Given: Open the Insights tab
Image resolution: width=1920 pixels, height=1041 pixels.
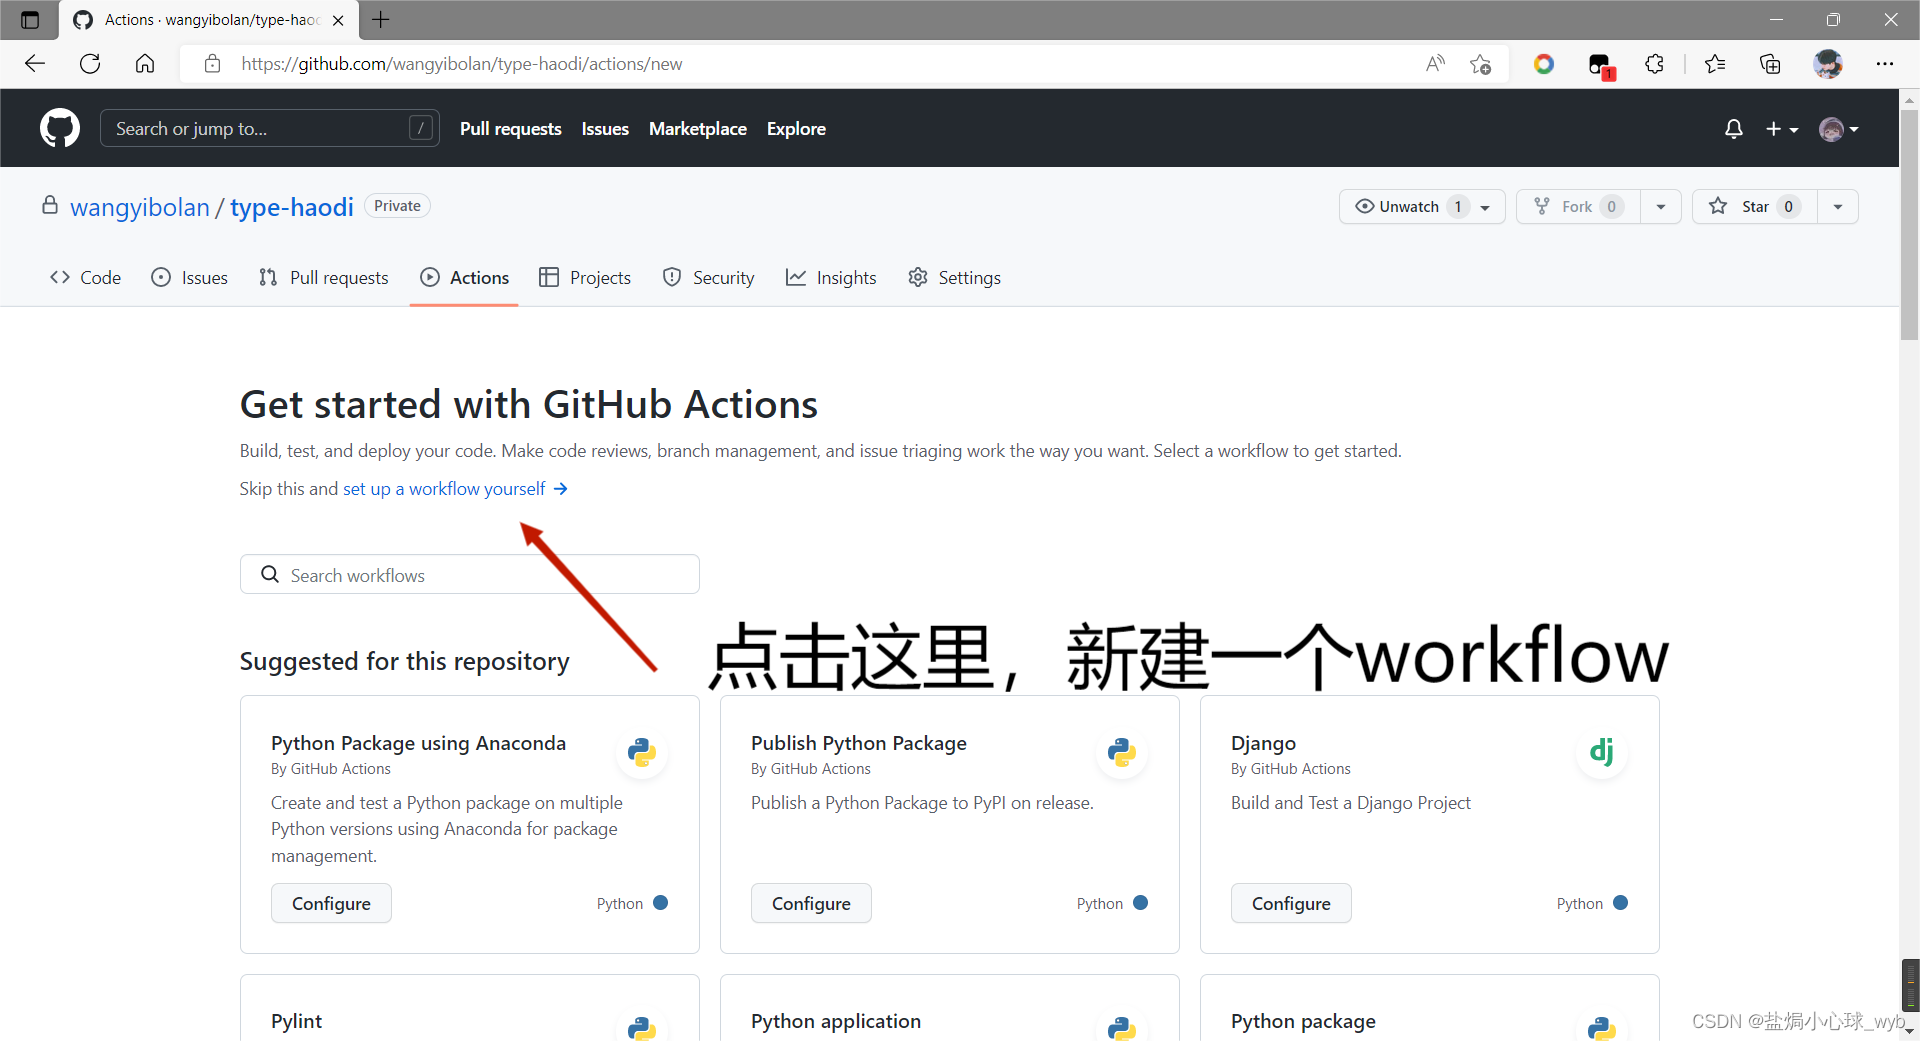Looking at the screenshot, I should tap(831, 278).
